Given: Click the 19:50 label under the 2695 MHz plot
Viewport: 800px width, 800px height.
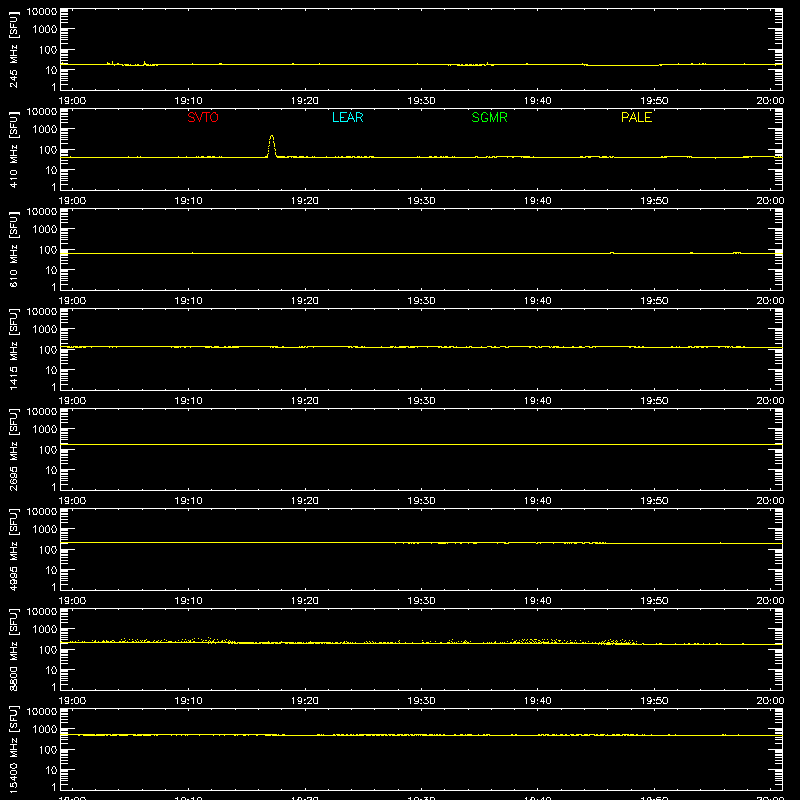Looking at the screenshot, I should point(654,501).
